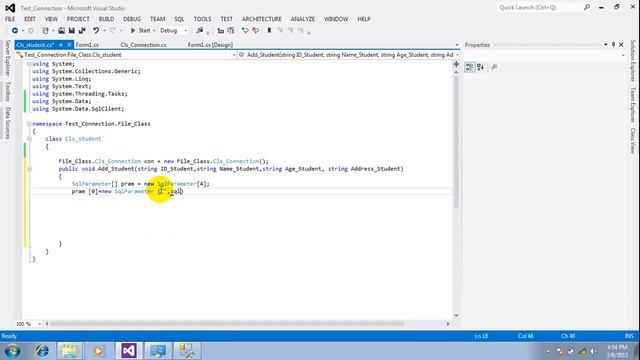
Task: Collapse the namespace Test_Connection.File_Class block
Action: tap(29, 124)
